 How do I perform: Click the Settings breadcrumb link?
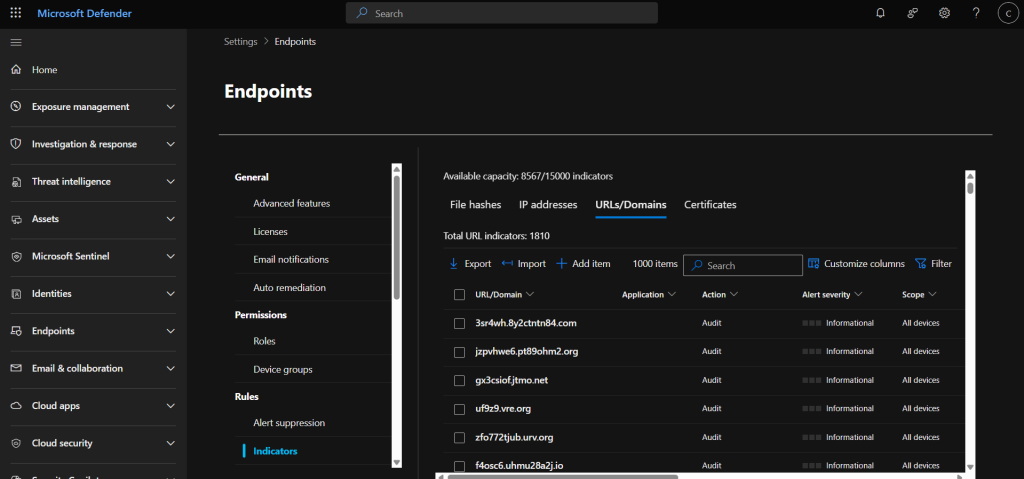pyautogui.click(x=241, y=41)
